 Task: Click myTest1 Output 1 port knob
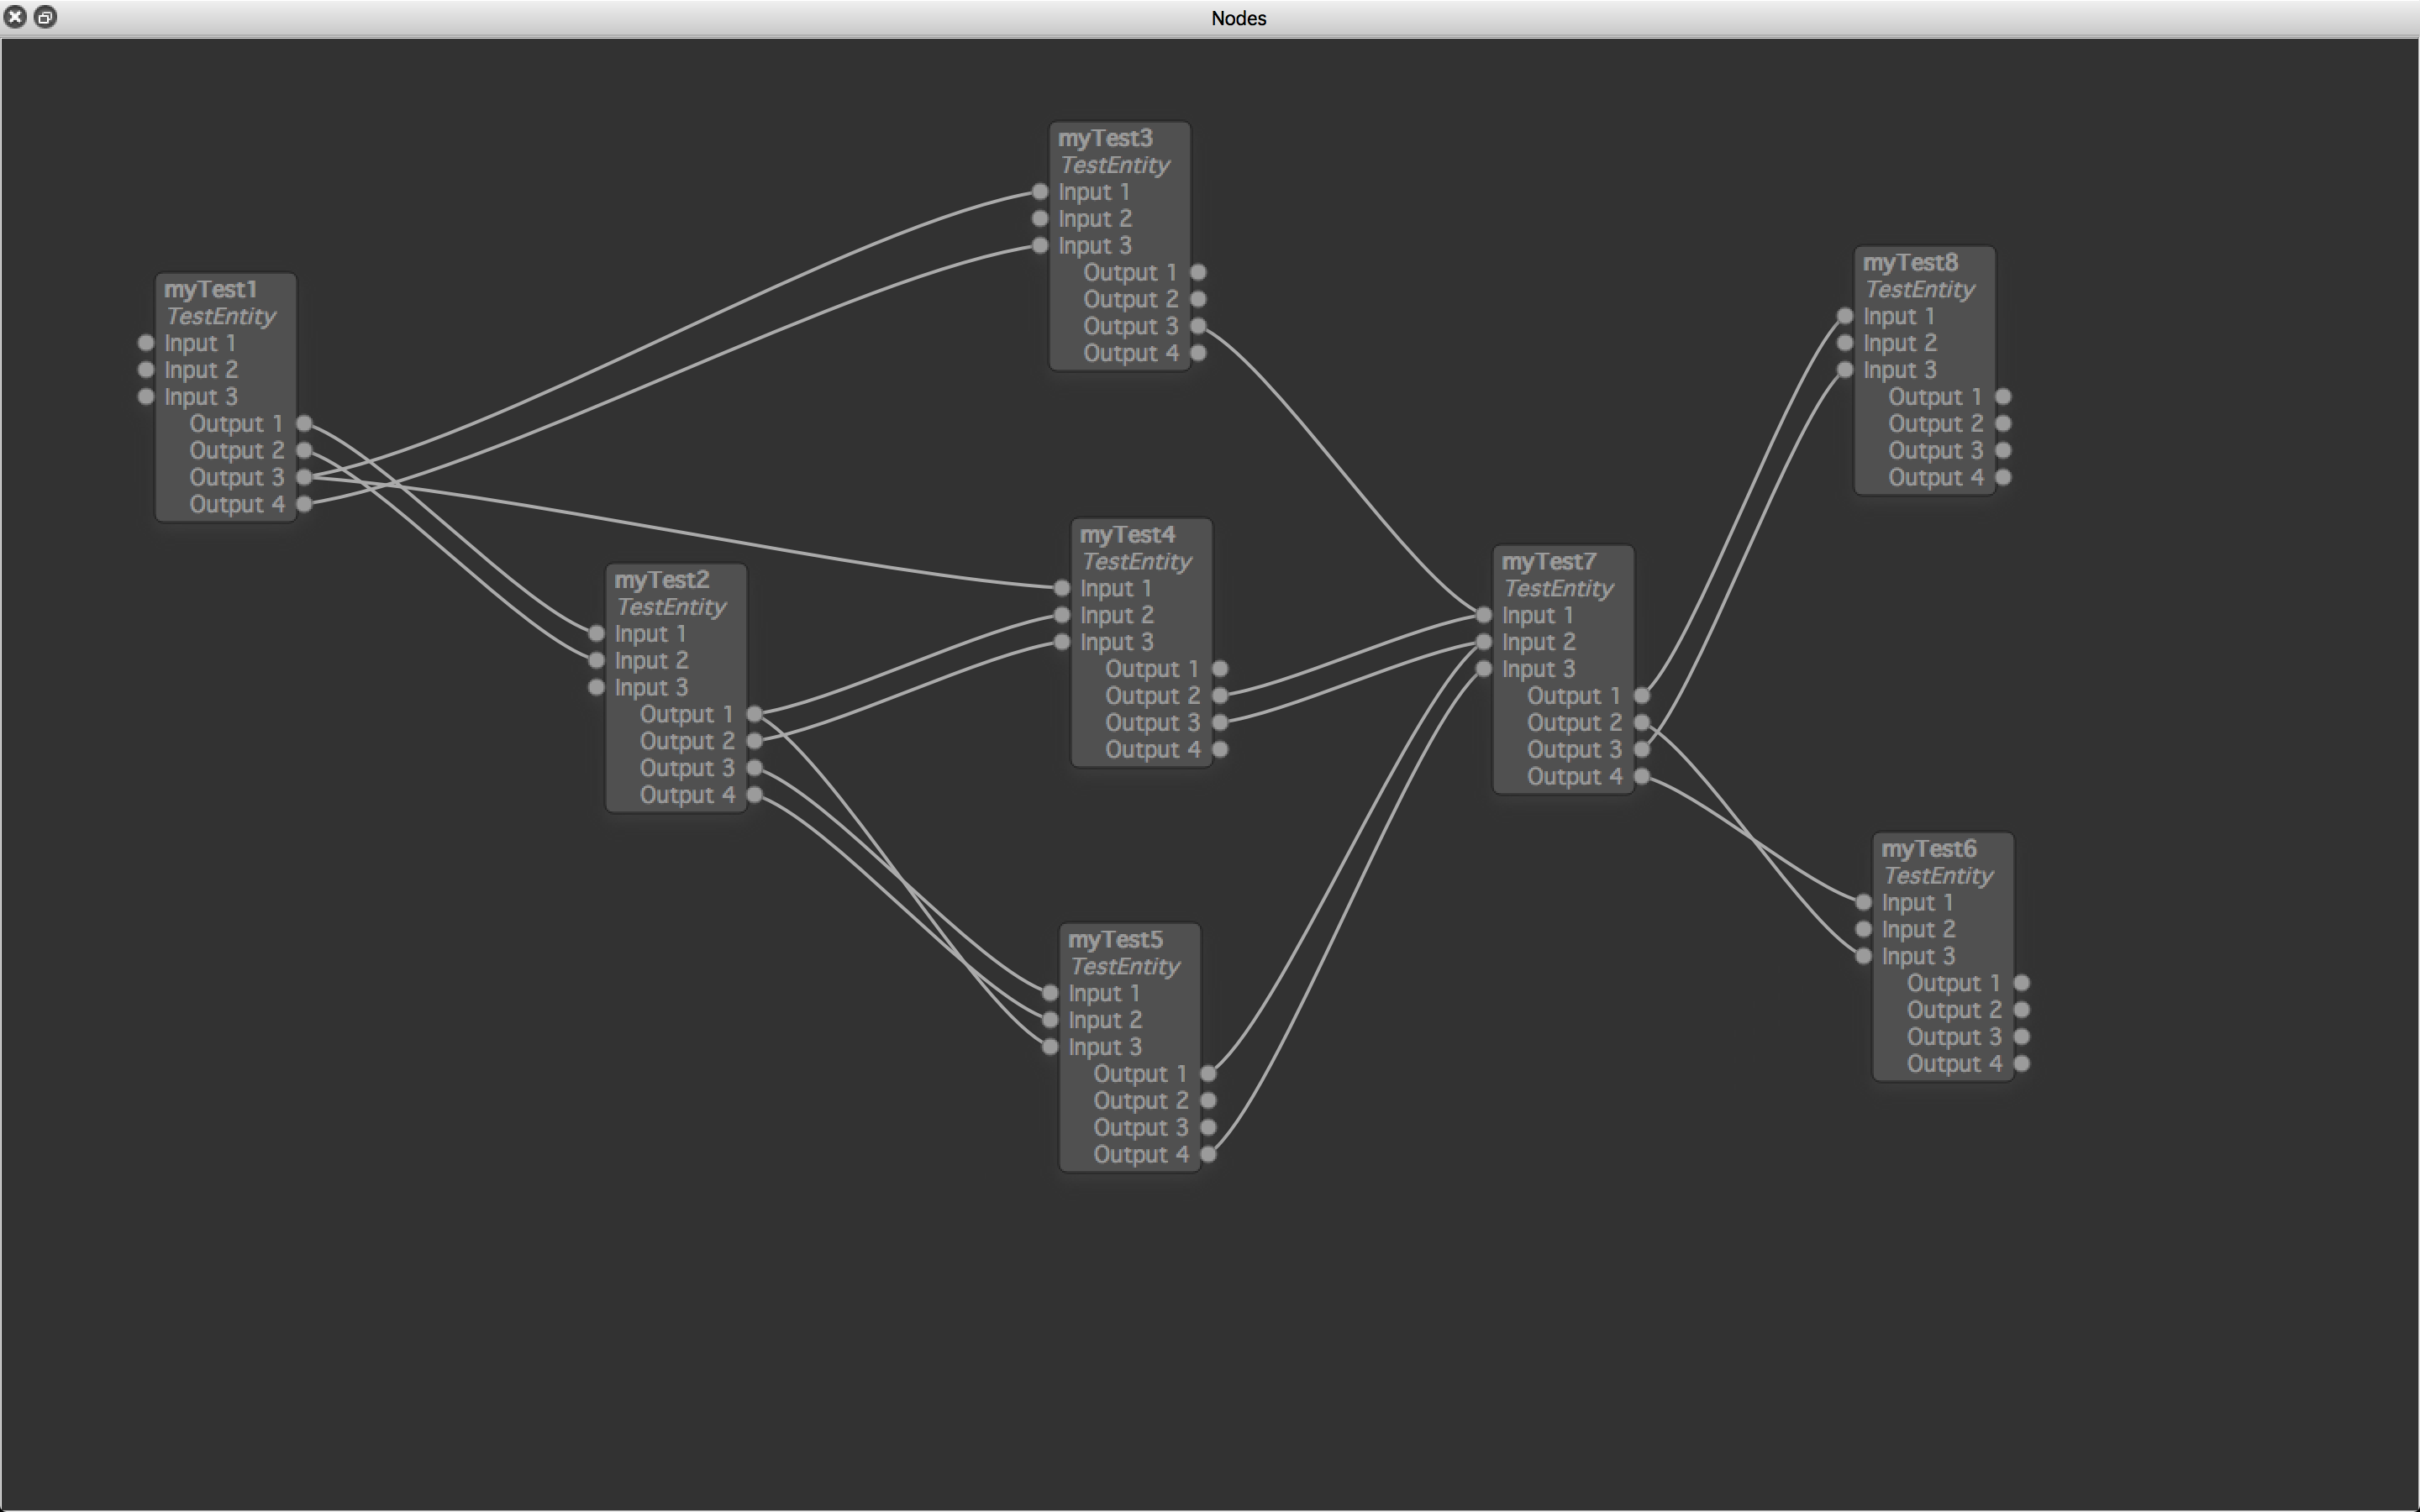(304, 424)
